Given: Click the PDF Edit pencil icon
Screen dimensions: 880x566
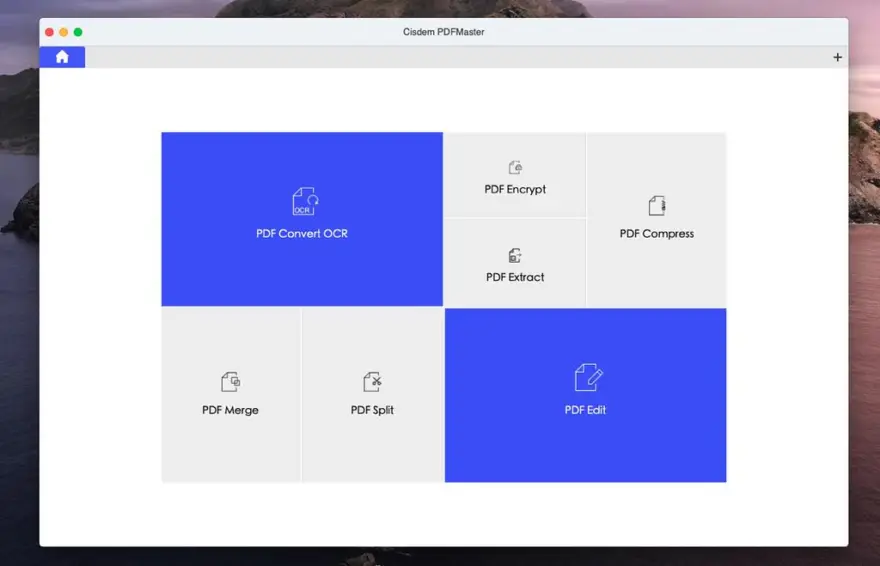Looking at the screenshot, I should tap(588, 377).
